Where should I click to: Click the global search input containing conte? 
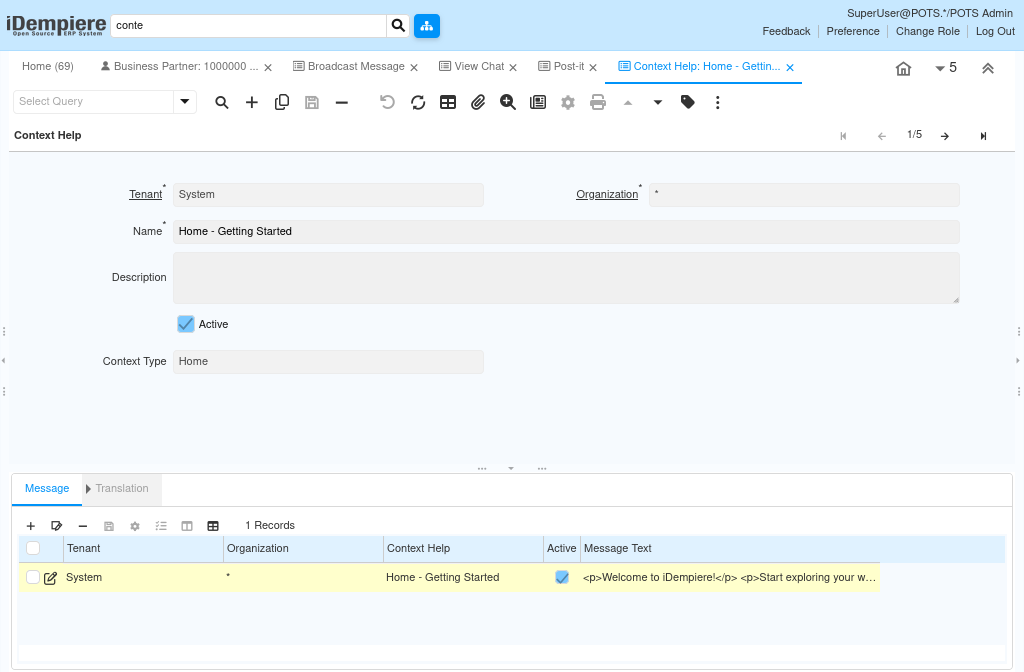[249, 25]
